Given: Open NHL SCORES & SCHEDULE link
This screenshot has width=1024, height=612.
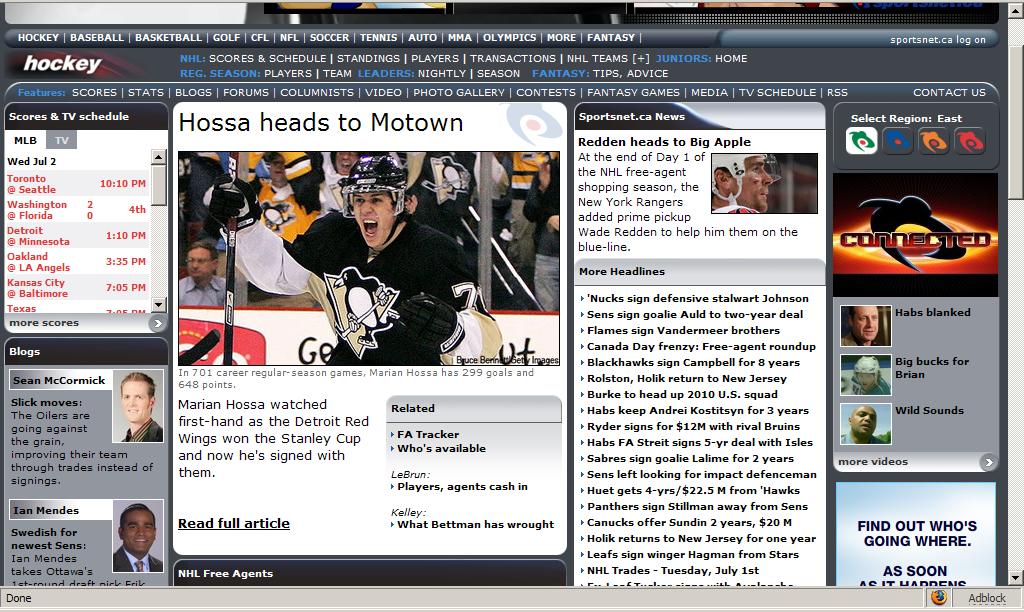Looking at the screenshot, I should click(267, 58).
